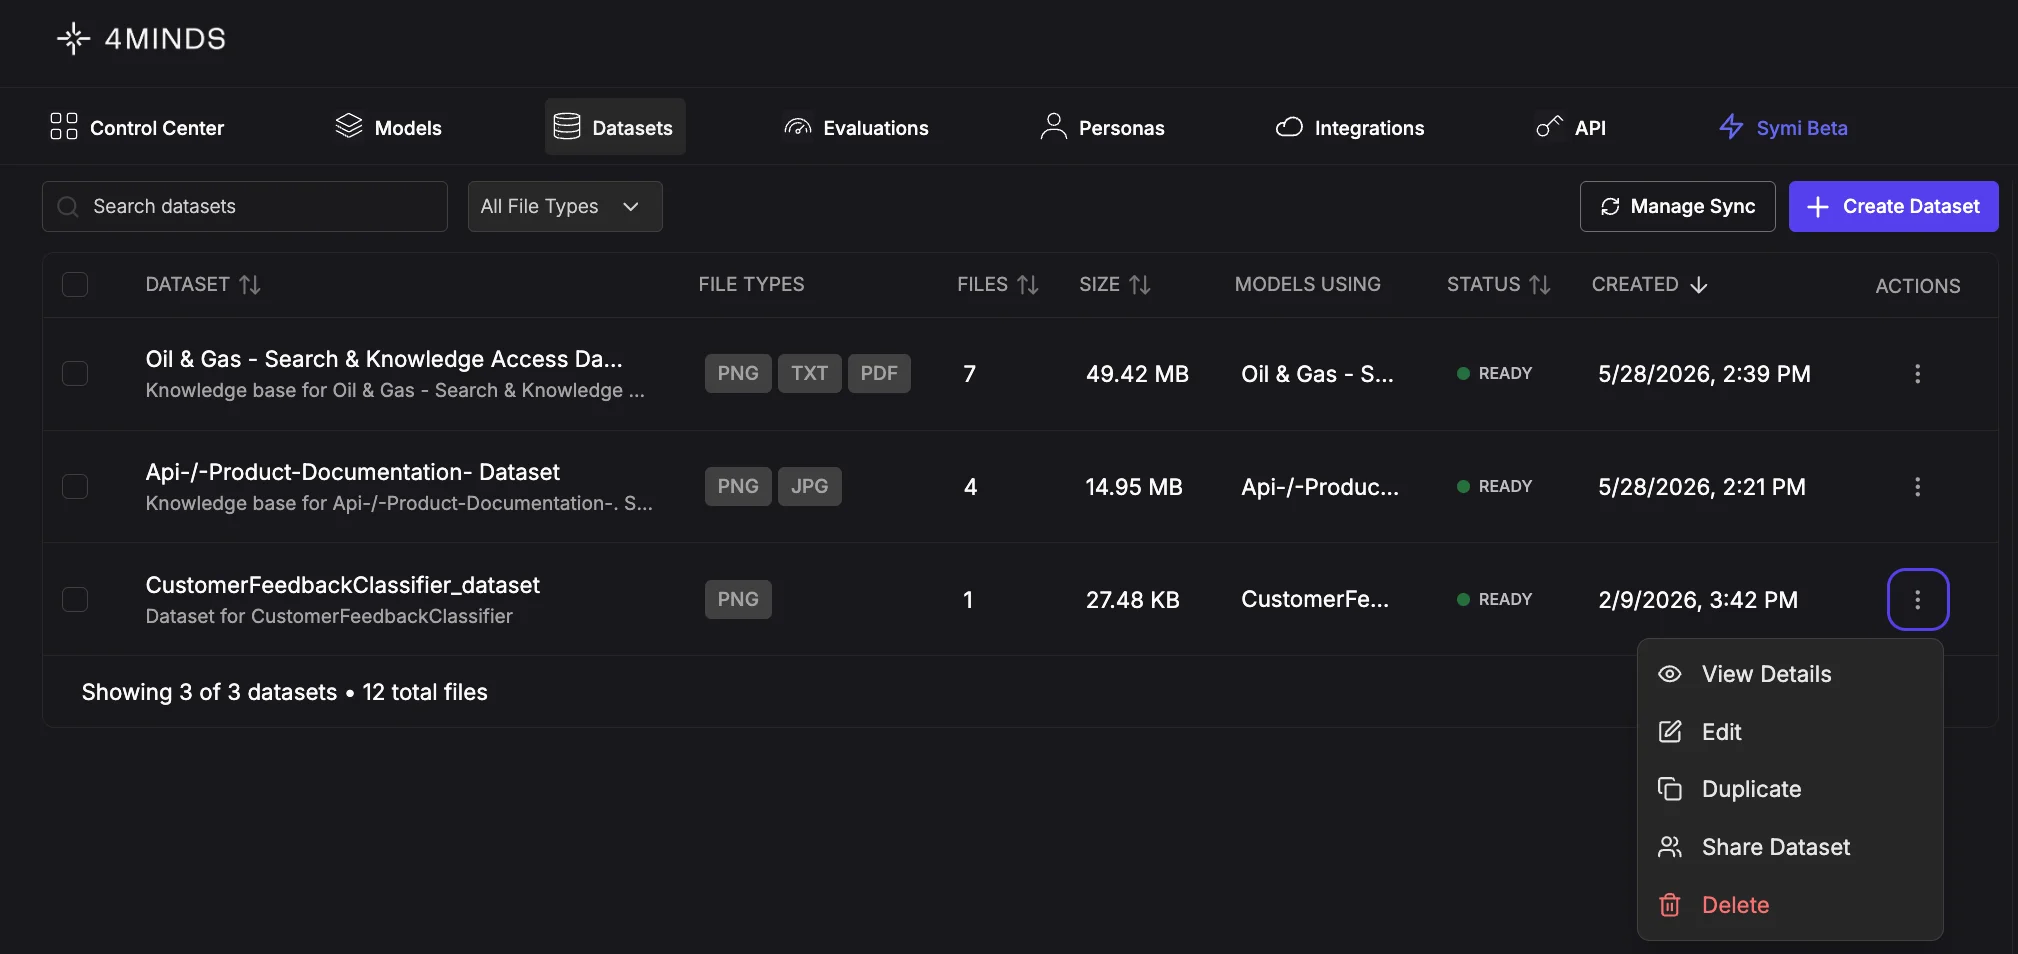
Task: Sort by the DATASET column arrows
Action: coord(250,285)
